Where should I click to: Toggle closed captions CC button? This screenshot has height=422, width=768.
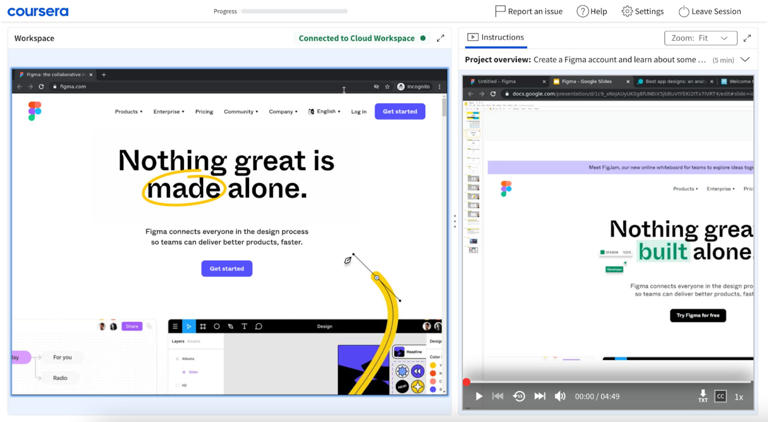point(720,397)
